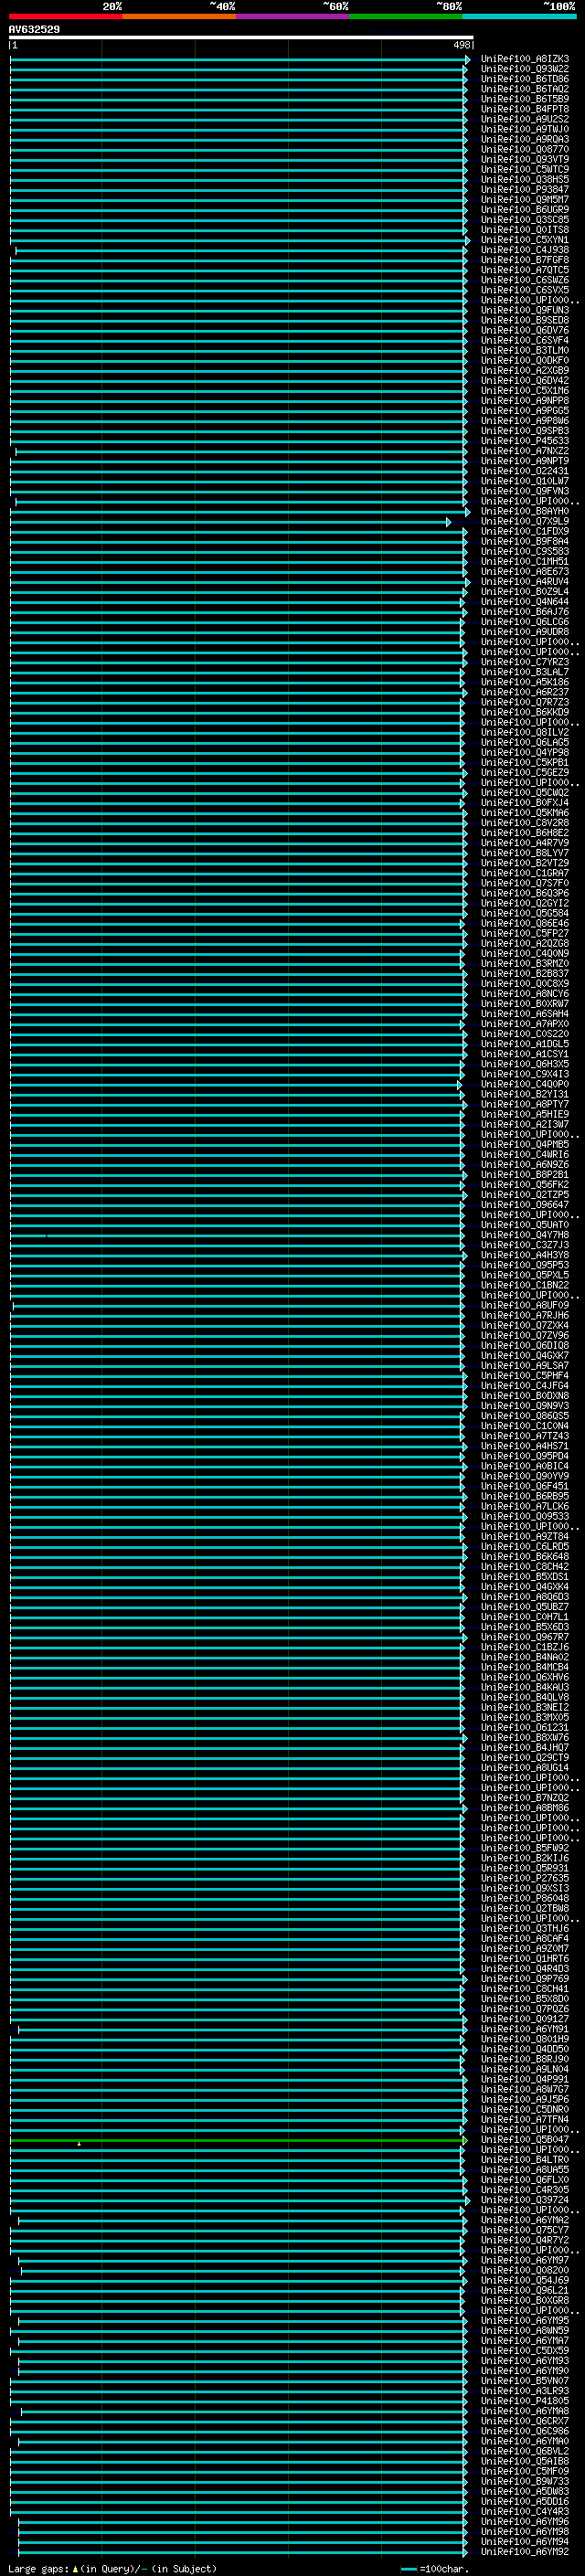
Task: Open hit UniRef100_B6TAQ2
Action: pos(524,89)
